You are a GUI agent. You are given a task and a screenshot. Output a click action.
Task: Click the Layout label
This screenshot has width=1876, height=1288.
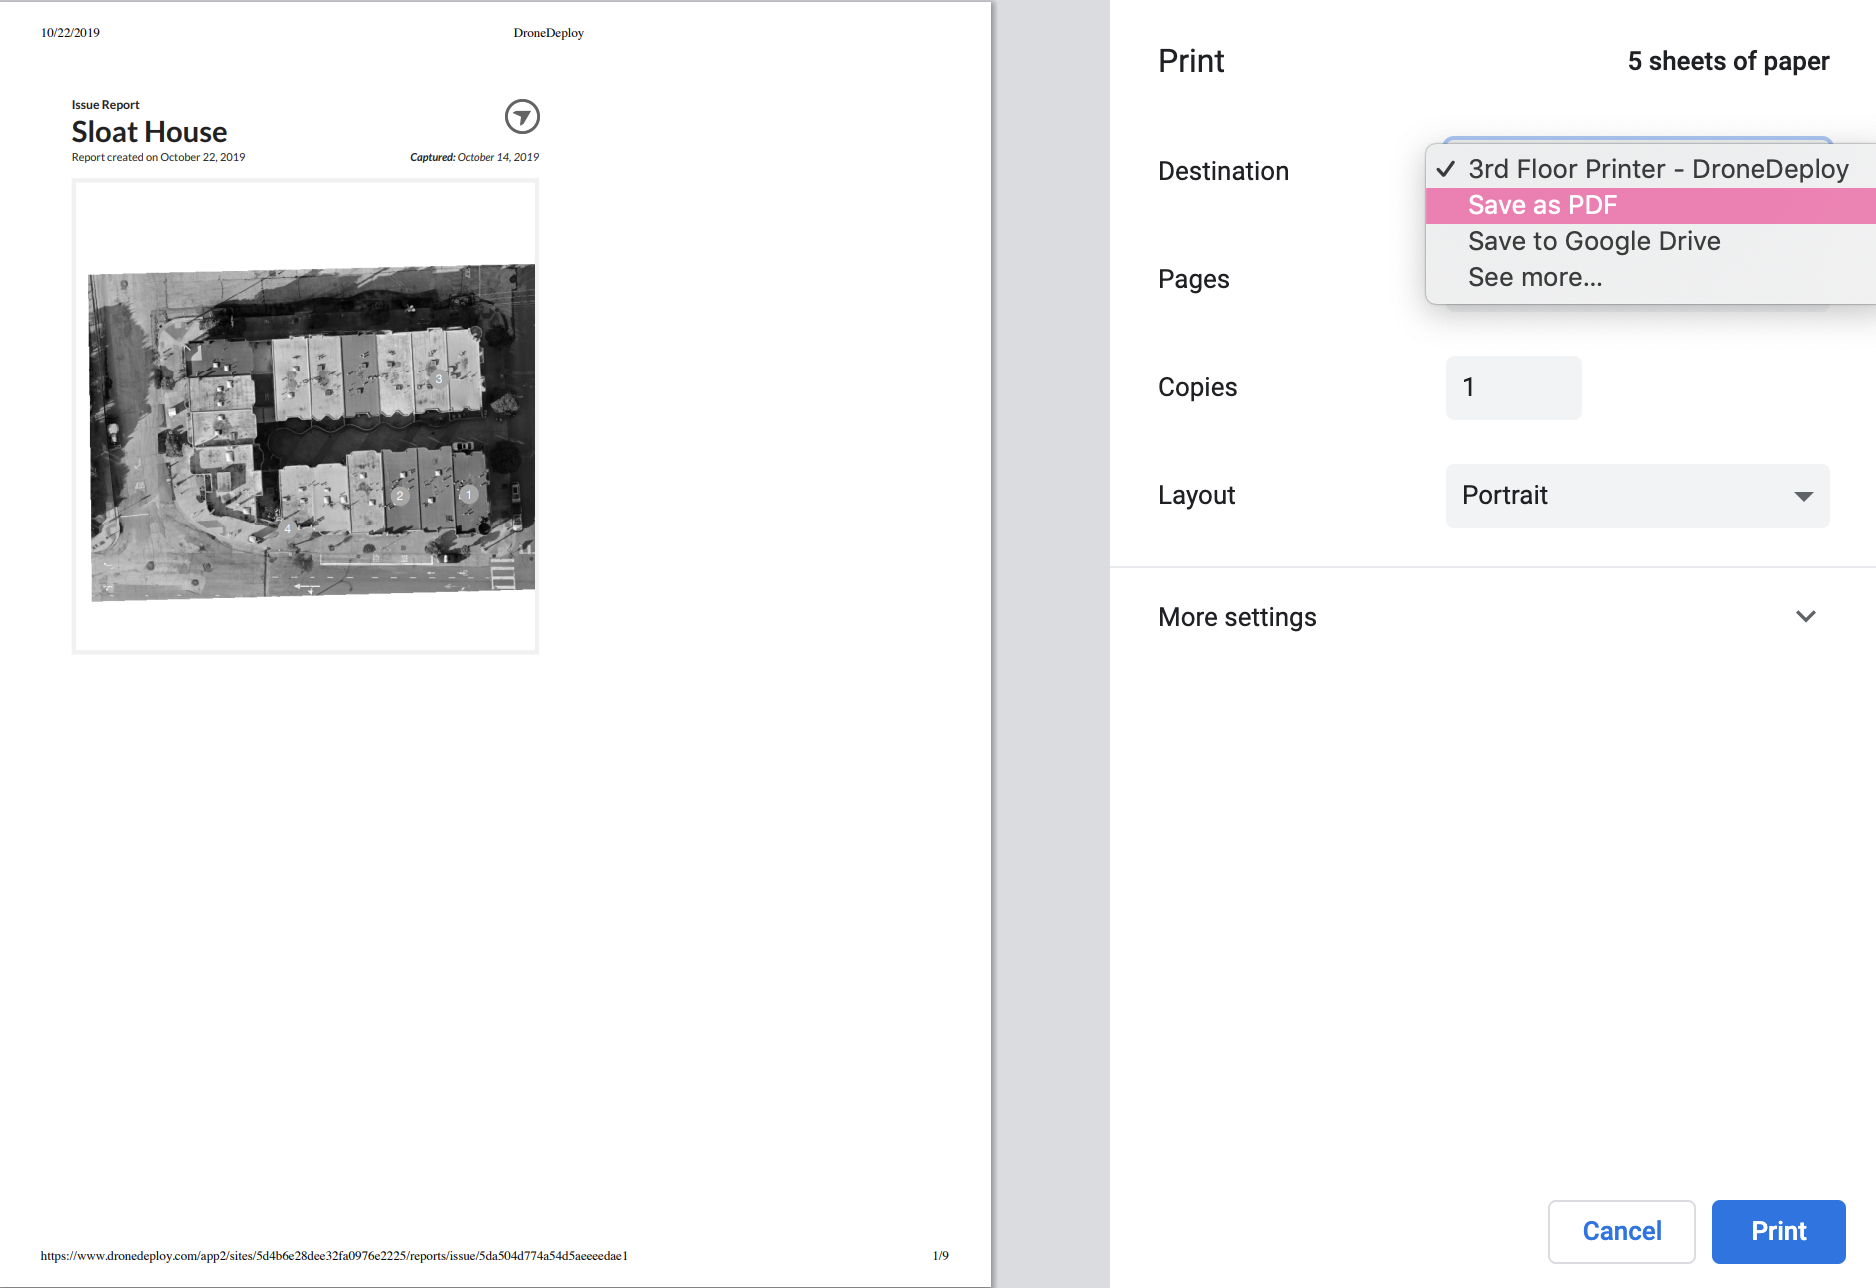click(x=1196, y=495)
